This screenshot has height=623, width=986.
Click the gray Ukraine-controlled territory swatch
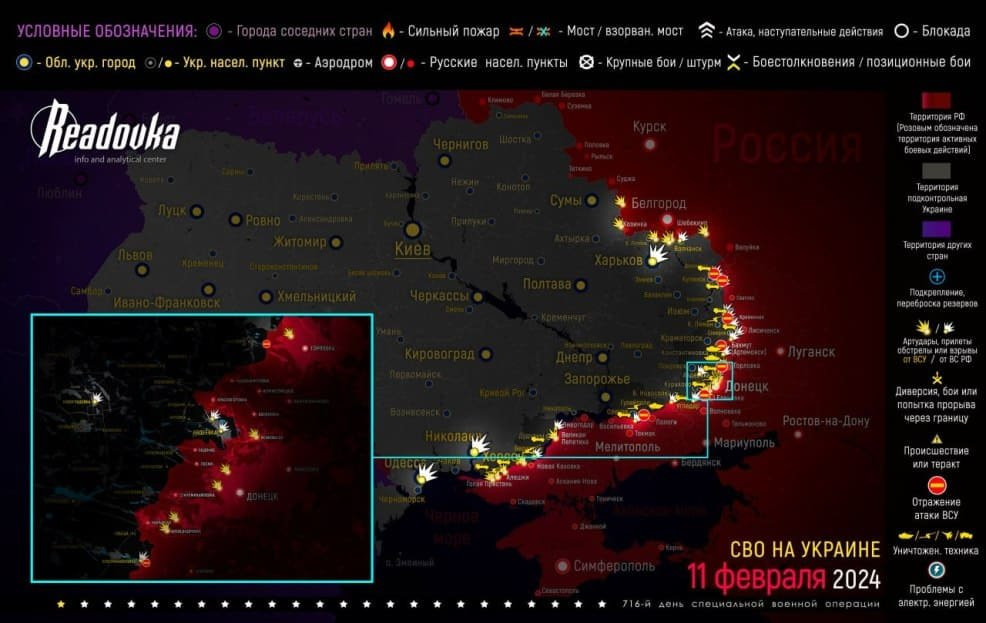coord(937,170)
